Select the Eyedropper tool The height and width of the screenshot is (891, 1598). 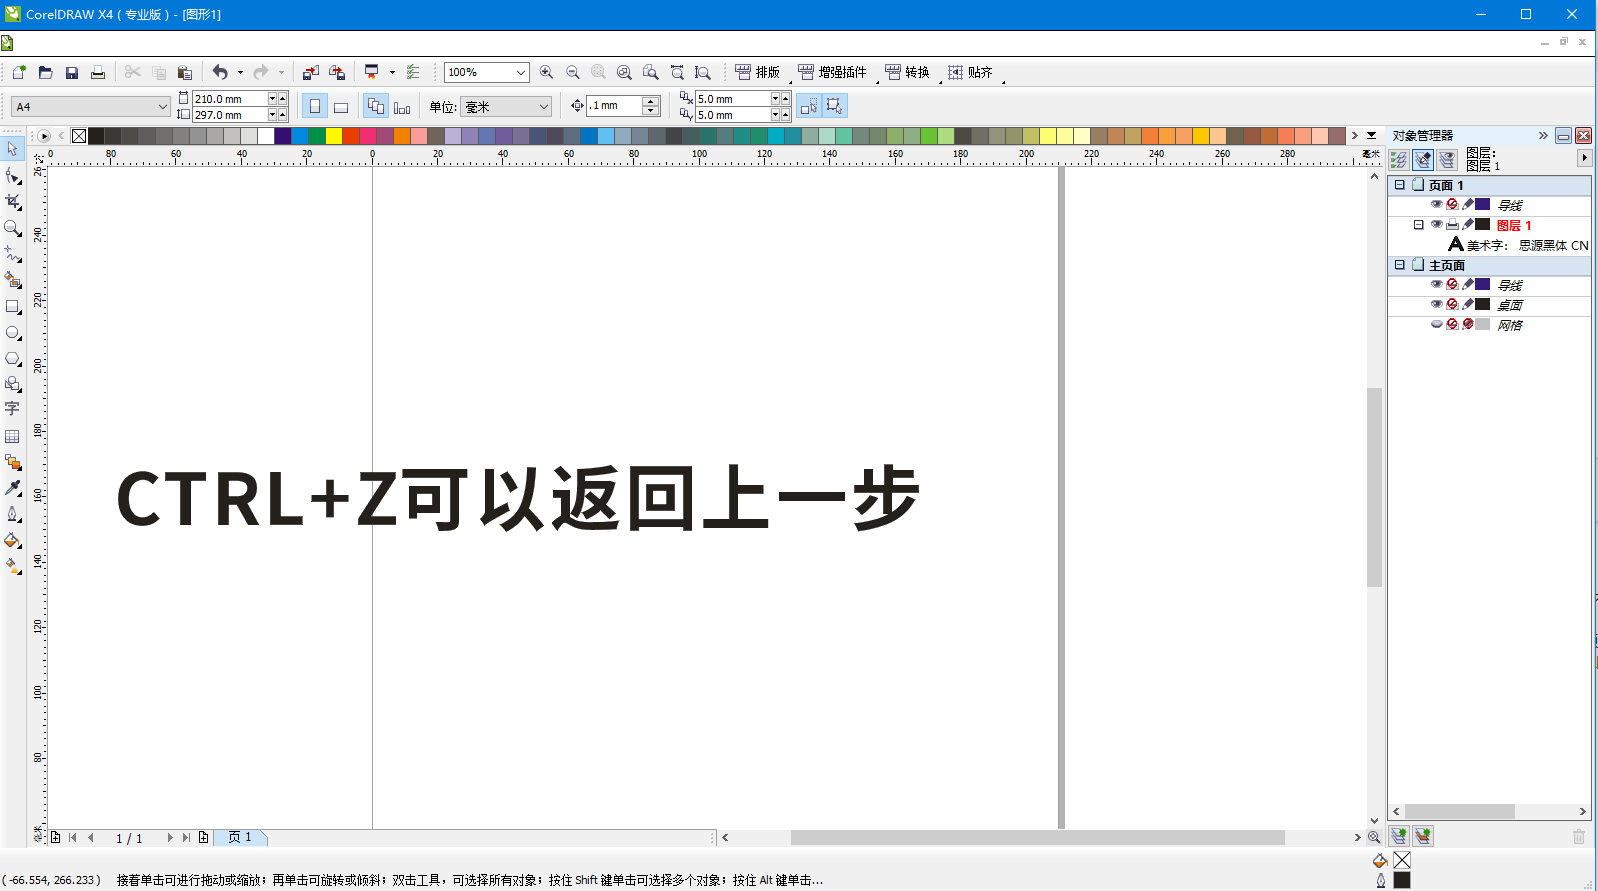tap(12, 488)
